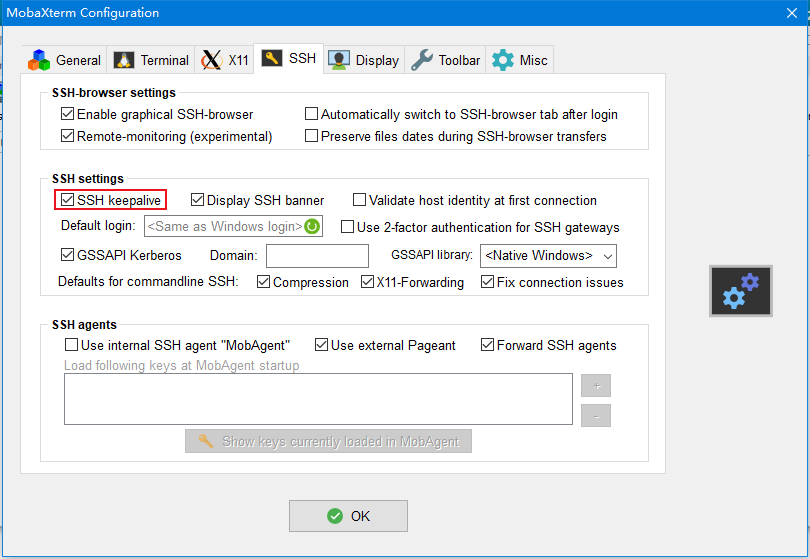Image resolution: width=810 pixels, height=559 pixels.
Task: Toggle the Compression default checkbox
Action: tap(263, 282)
